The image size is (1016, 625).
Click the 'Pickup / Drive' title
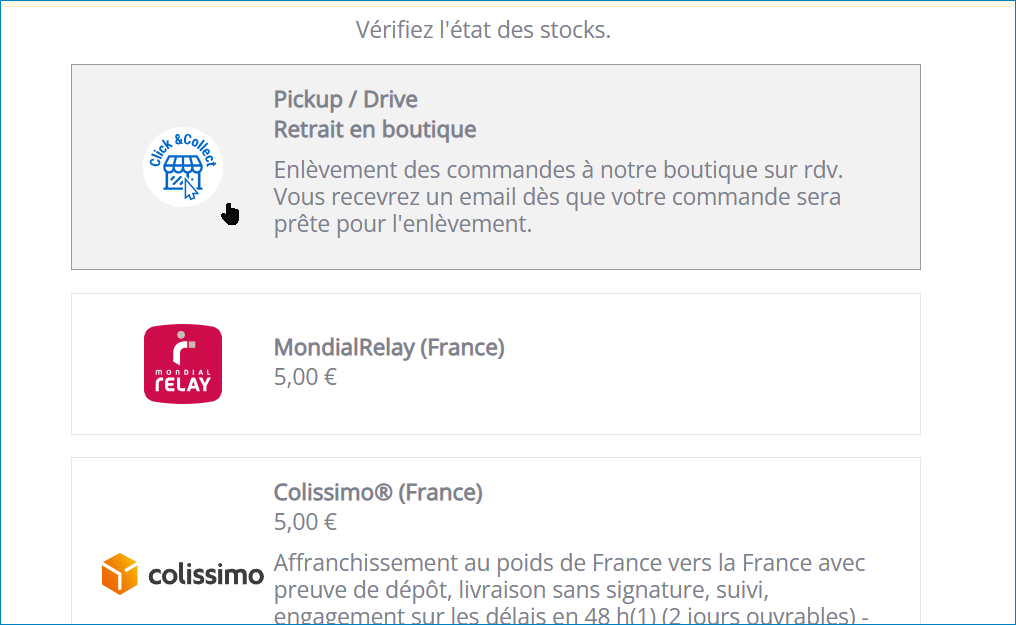pos(345,100)
